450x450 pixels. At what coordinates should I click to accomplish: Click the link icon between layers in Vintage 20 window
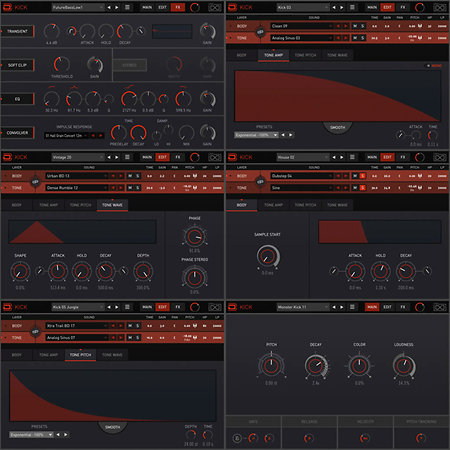[35, 182]
